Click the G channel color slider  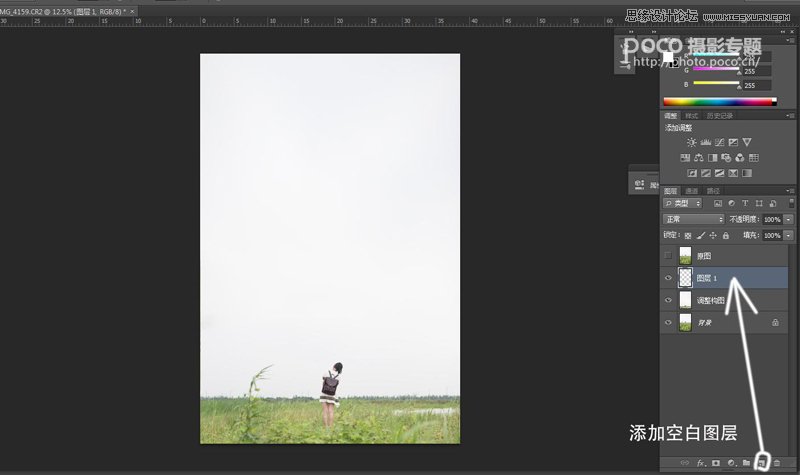coord(716,70)
